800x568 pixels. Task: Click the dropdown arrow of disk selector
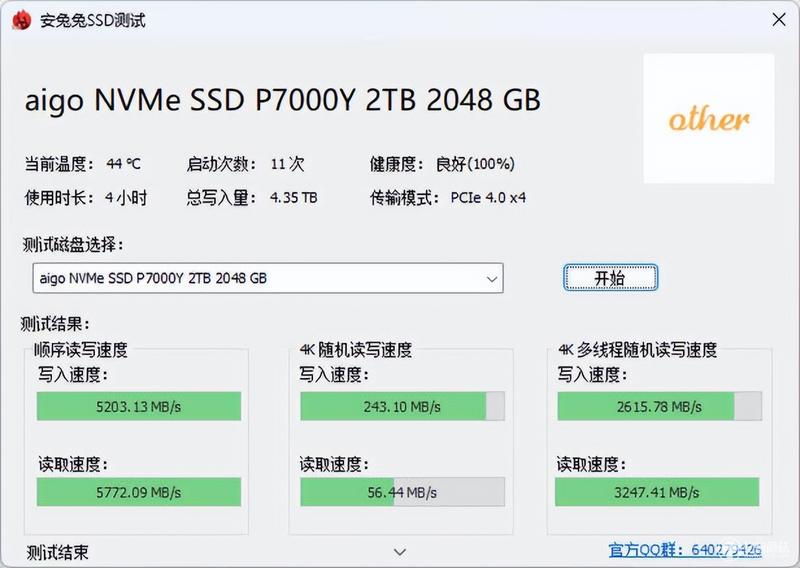492,279
